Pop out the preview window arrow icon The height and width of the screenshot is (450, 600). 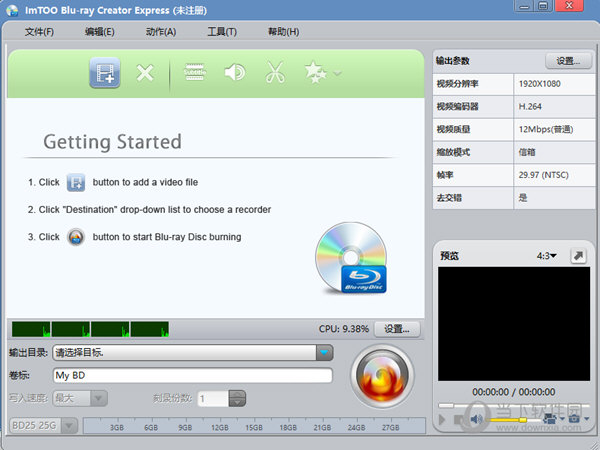tap(579, 255)
